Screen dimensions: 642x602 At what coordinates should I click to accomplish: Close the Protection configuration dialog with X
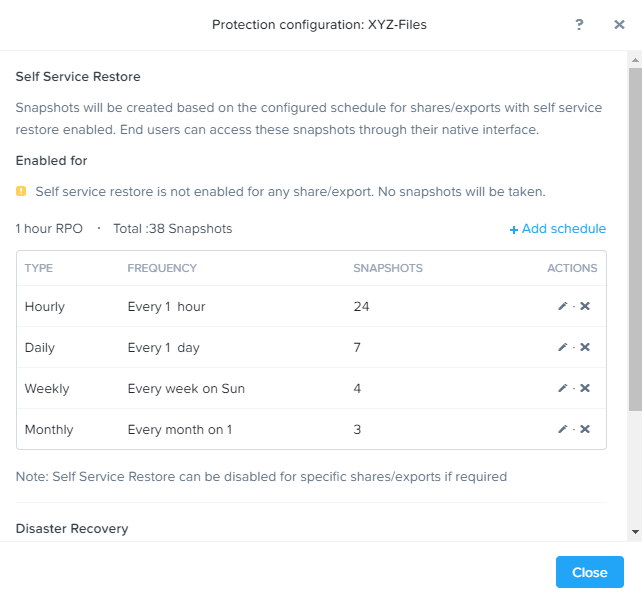tap(619, 25)
